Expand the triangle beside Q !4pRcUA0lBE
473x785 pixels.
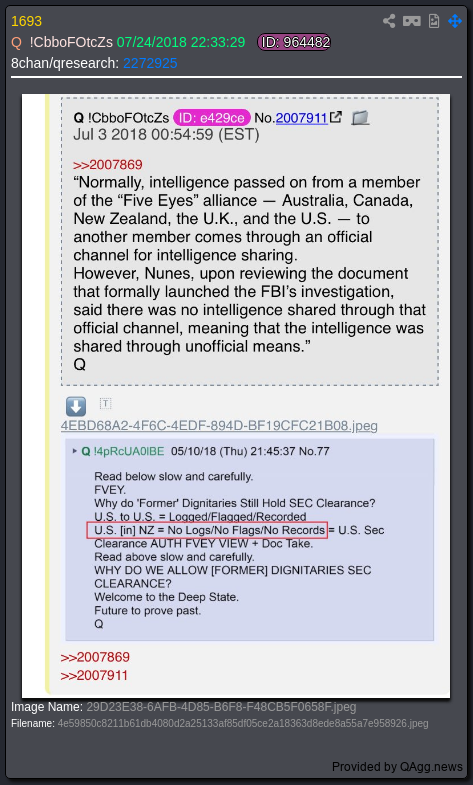click(75, 451)
